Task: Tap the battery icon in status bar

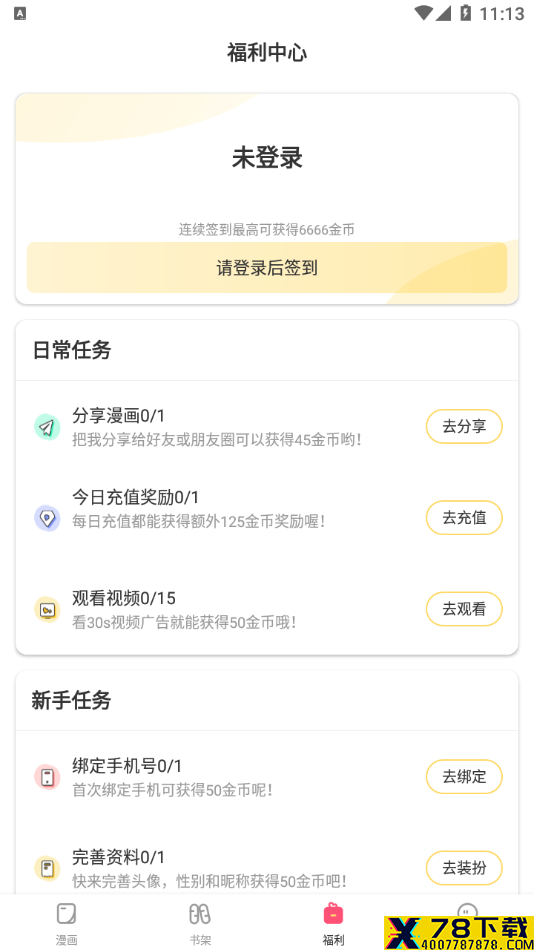Action: tap(466, 13)
